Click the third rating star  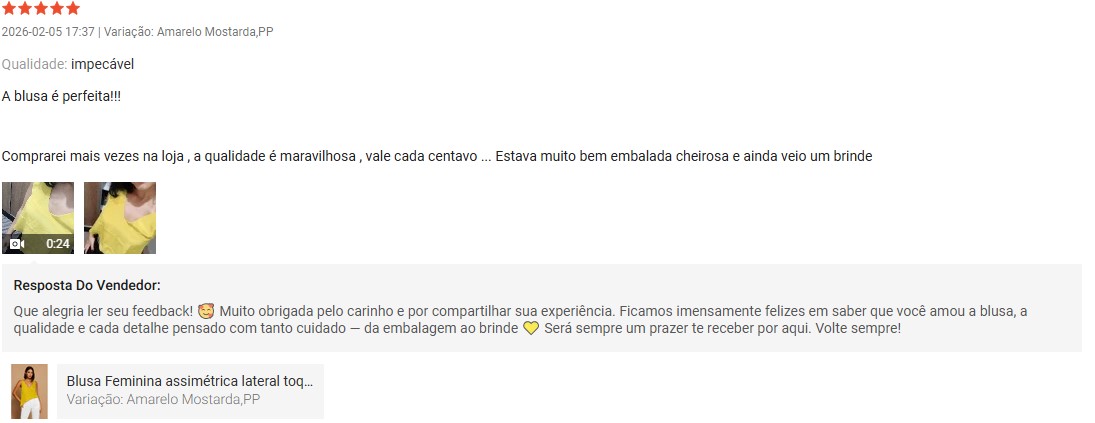pyautogui.click(x=41, y=8)
